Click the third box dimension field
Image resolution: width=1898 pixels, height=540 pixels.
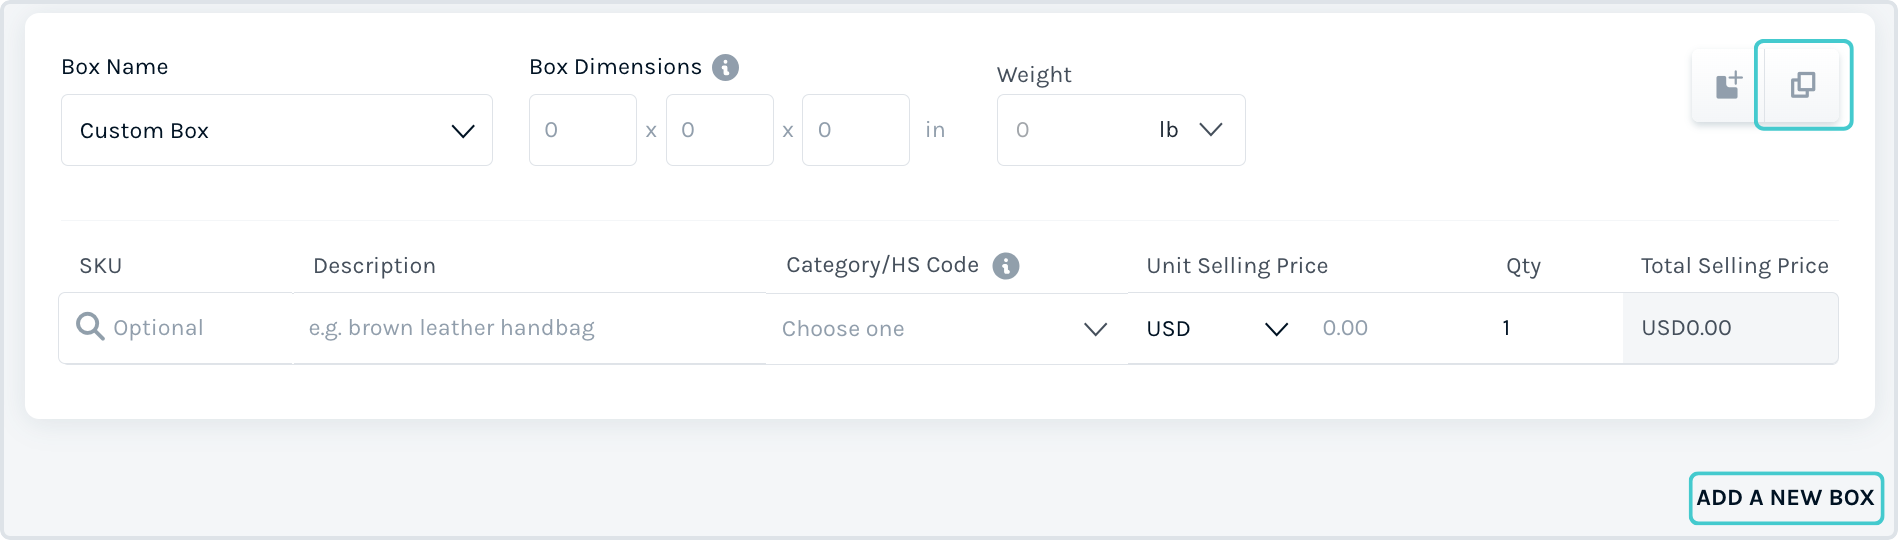coord(856,130)
